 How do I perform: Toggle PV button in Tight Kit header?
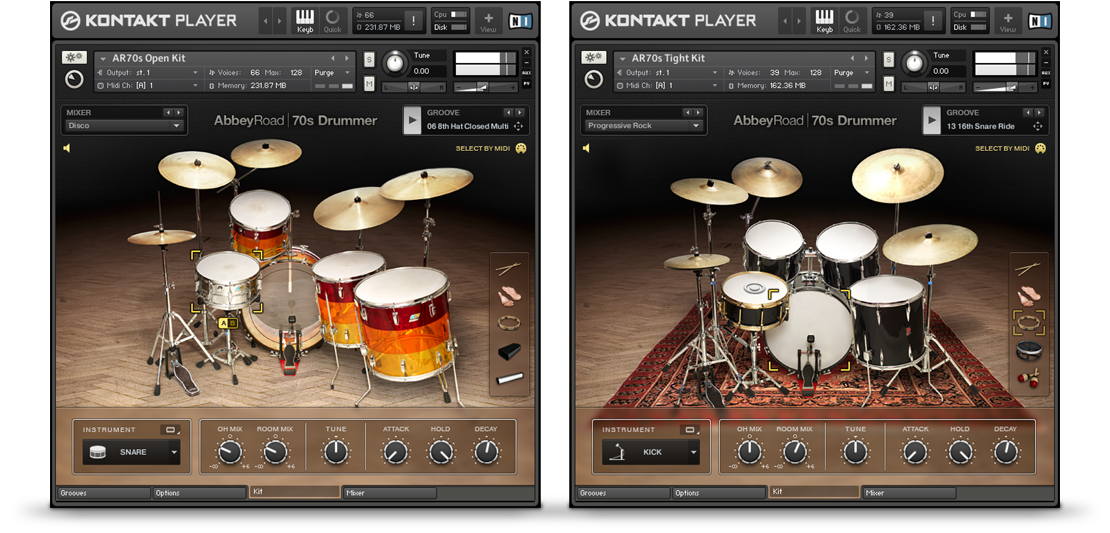1046,84
